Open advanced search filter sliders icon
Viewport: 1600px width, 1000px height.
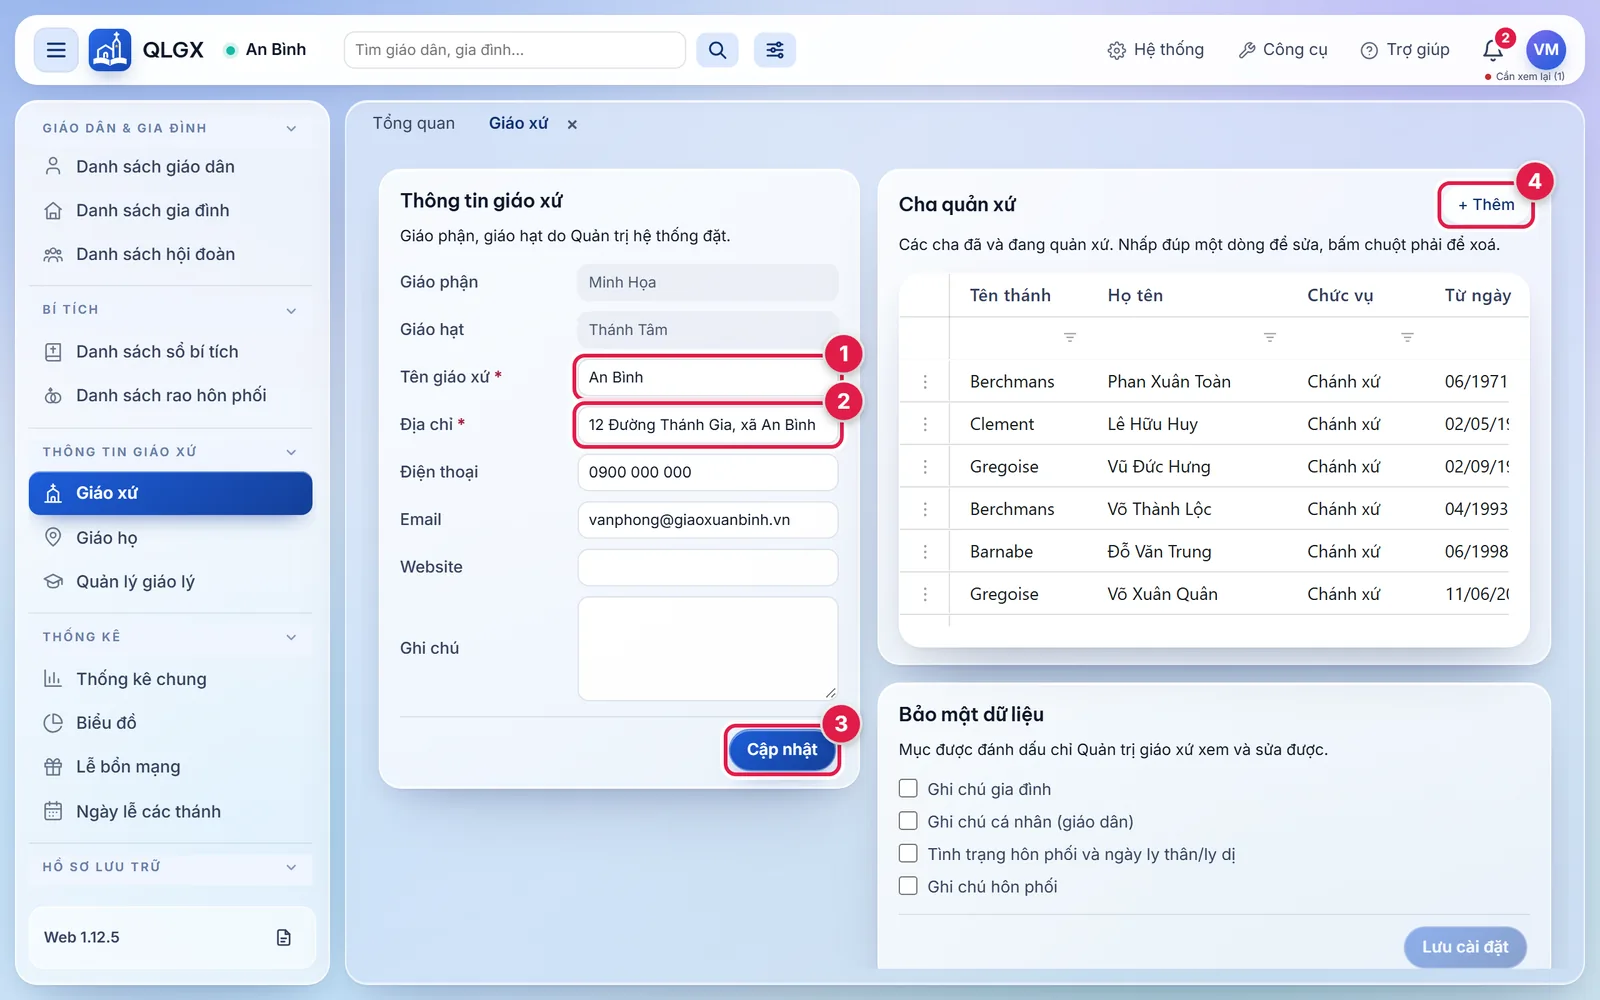coord(775,50)
